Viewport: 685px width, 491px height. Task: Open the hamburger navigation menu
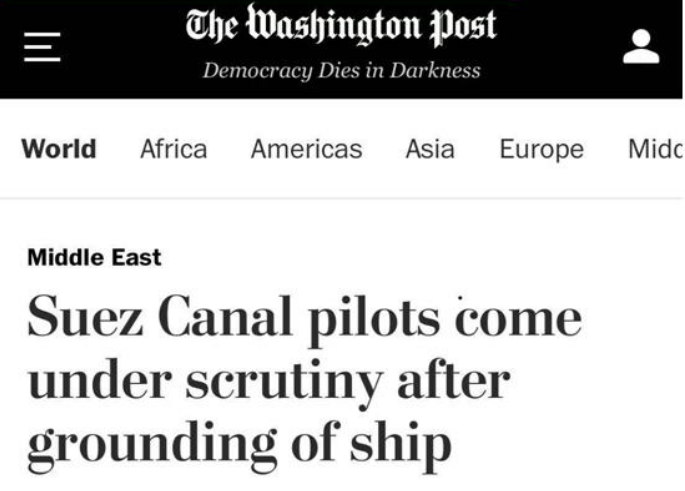[x=43, y=48]
